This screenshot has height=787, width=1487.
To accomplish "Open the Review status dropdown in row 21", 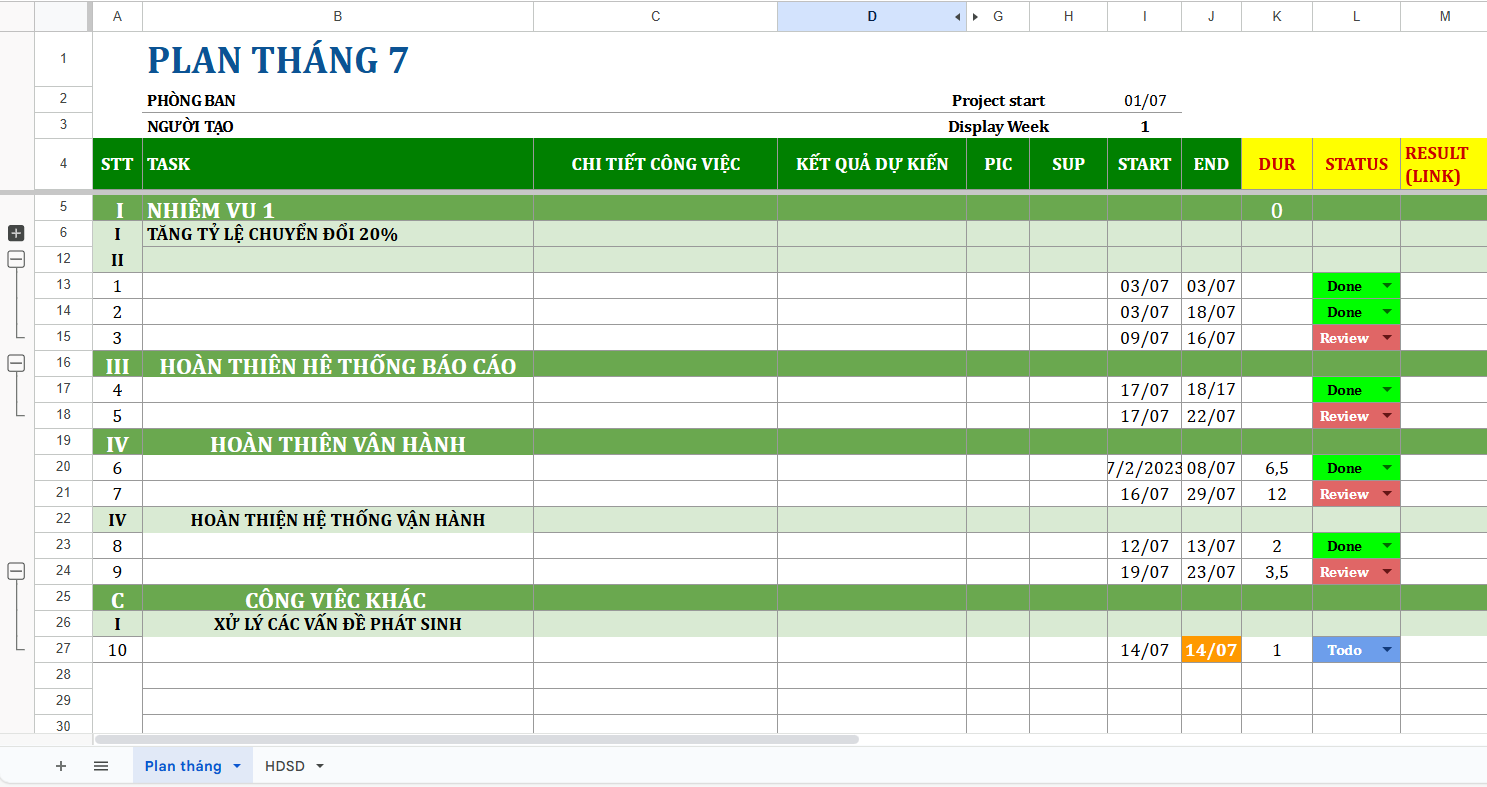I will pyautogui.click(x=1386, y=494).
